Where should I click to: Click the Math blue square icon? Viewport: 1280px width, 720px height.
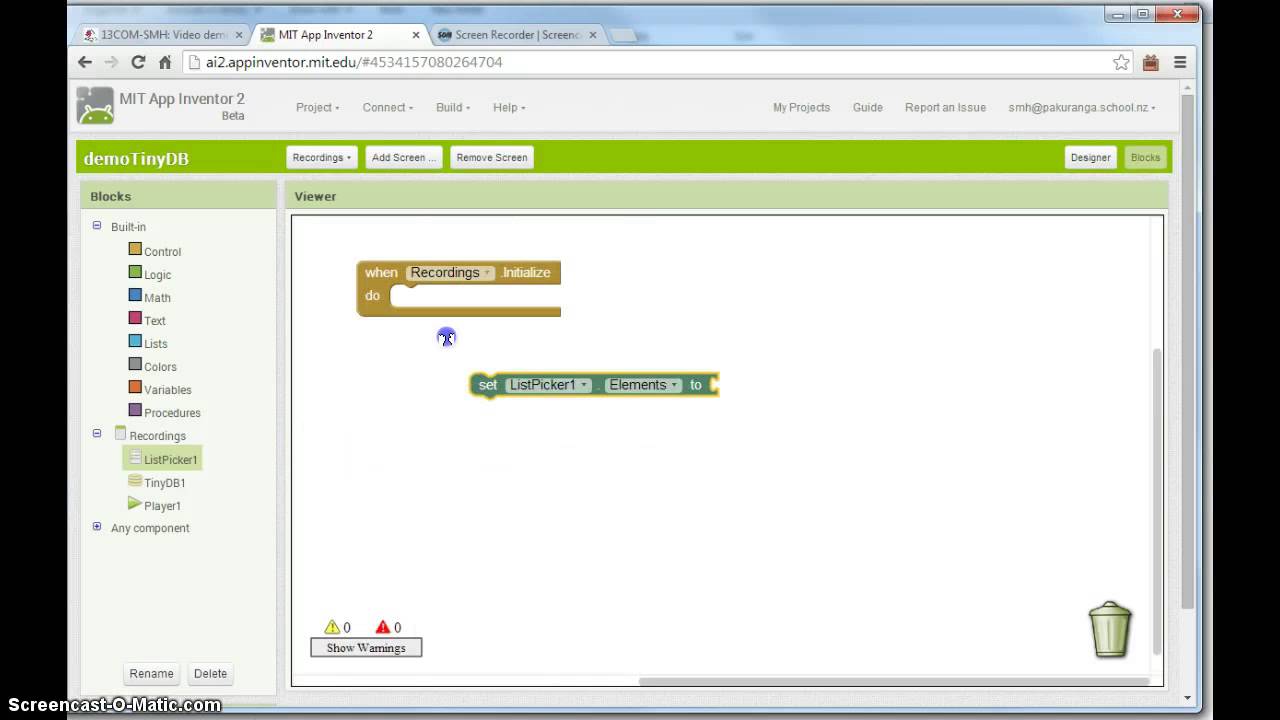point(135,295)
